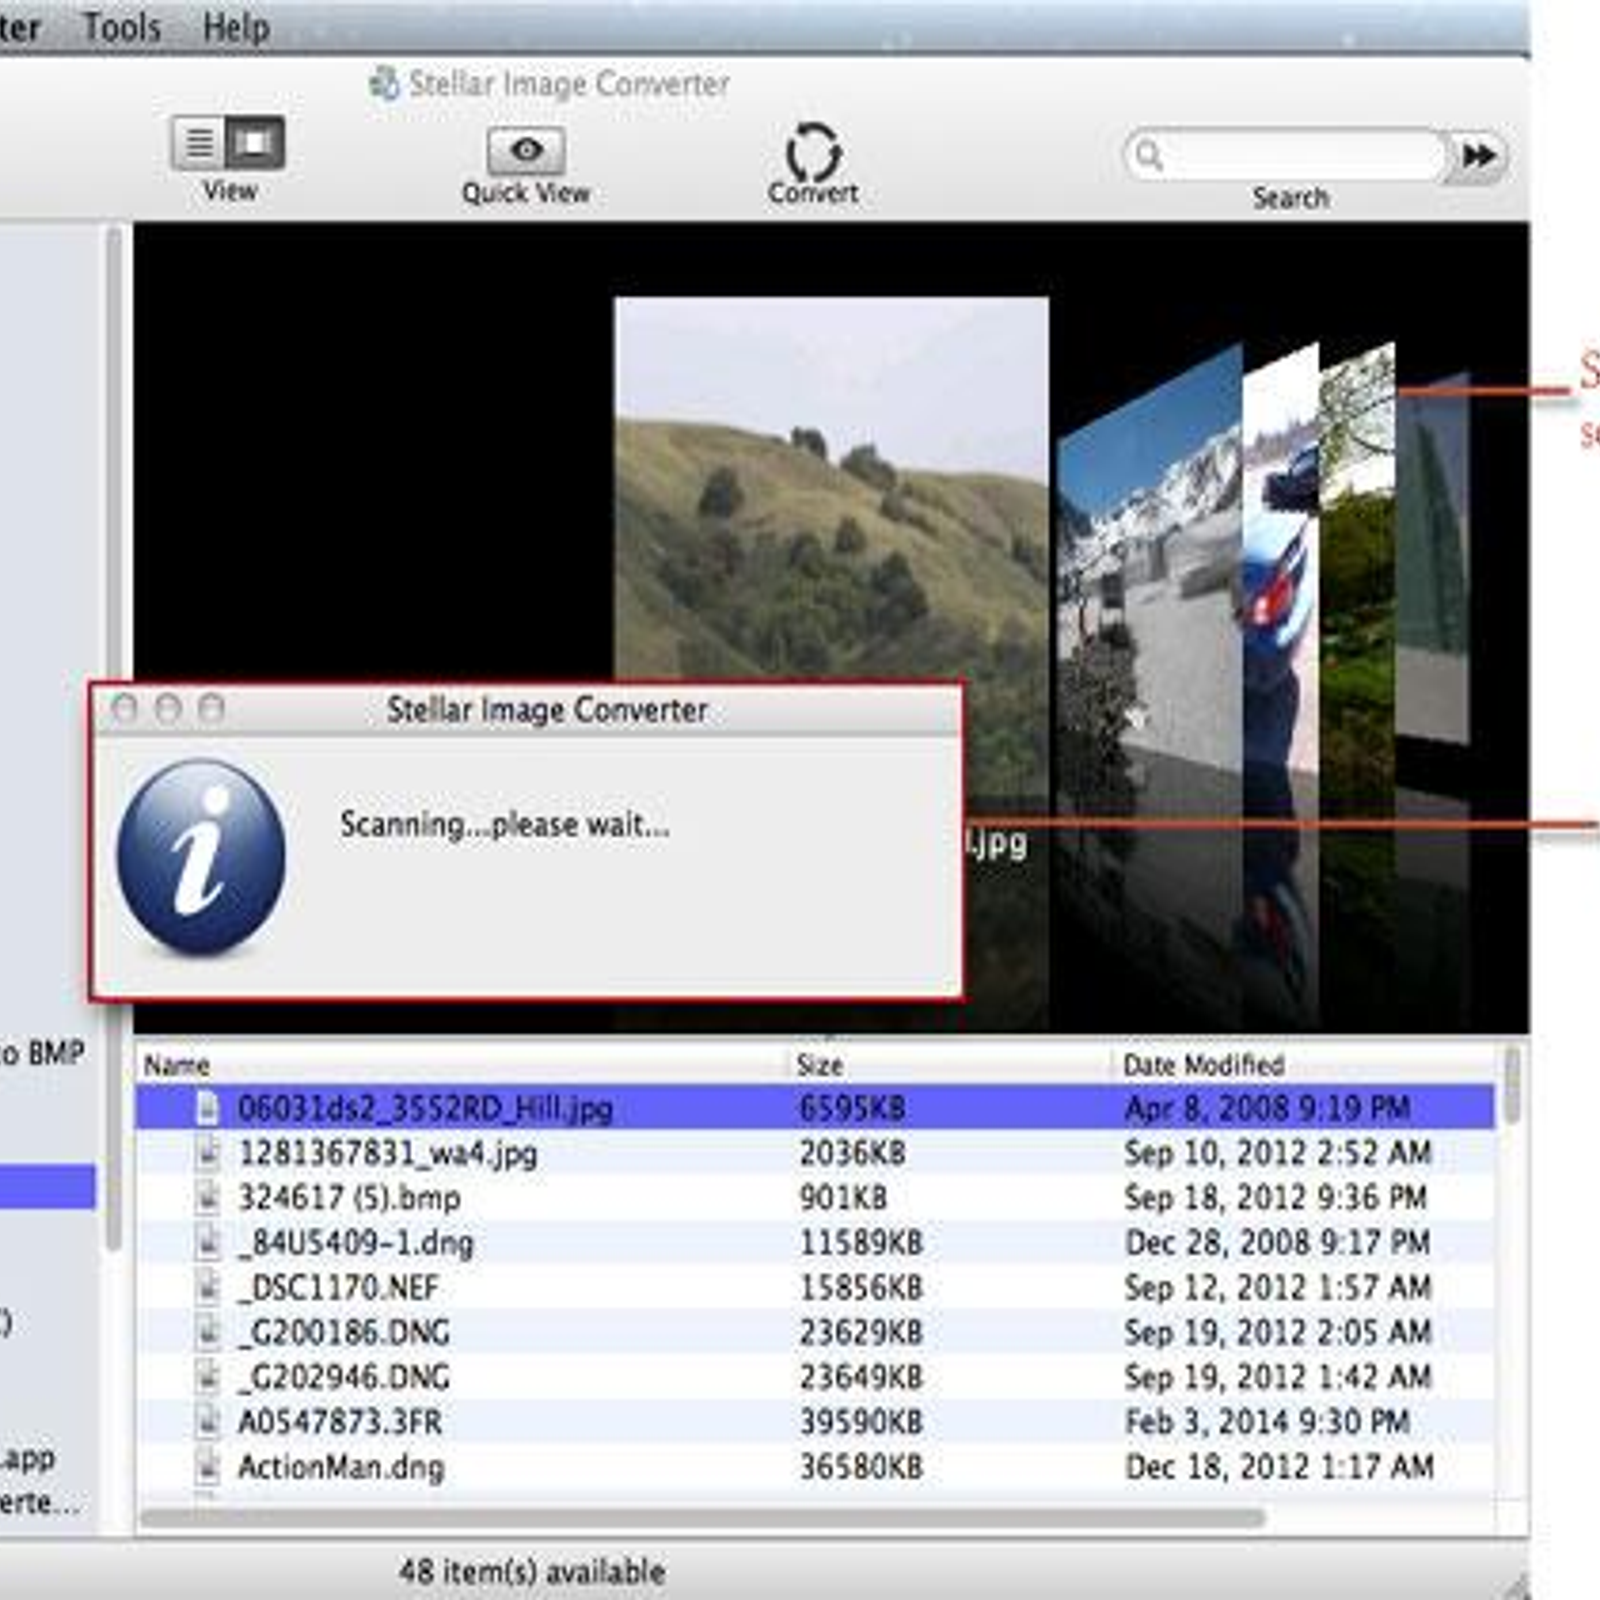Minimize the Scanning dialog window
Screen dimensions: 1600x1600
tap(168, 709)
